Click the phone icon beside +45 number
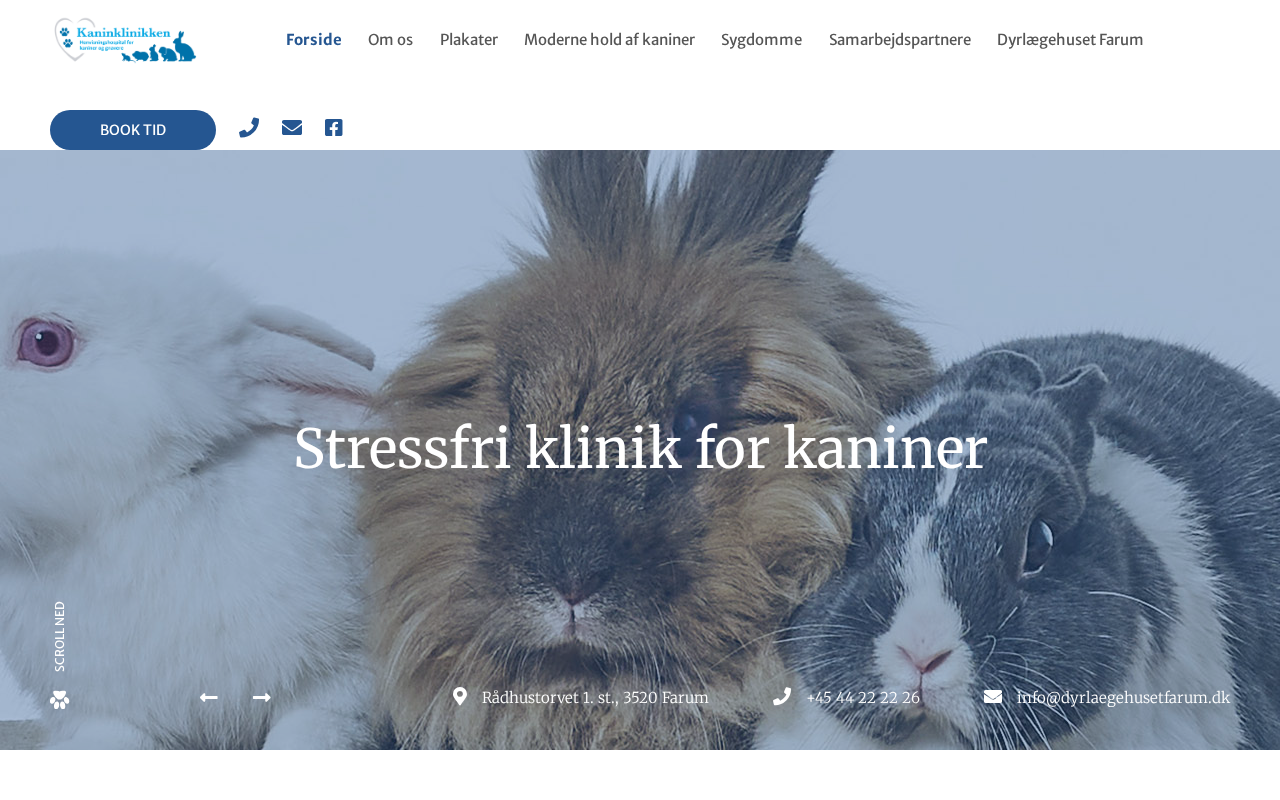This screenshot has height=800, width=1280. [x=782, y=697]
